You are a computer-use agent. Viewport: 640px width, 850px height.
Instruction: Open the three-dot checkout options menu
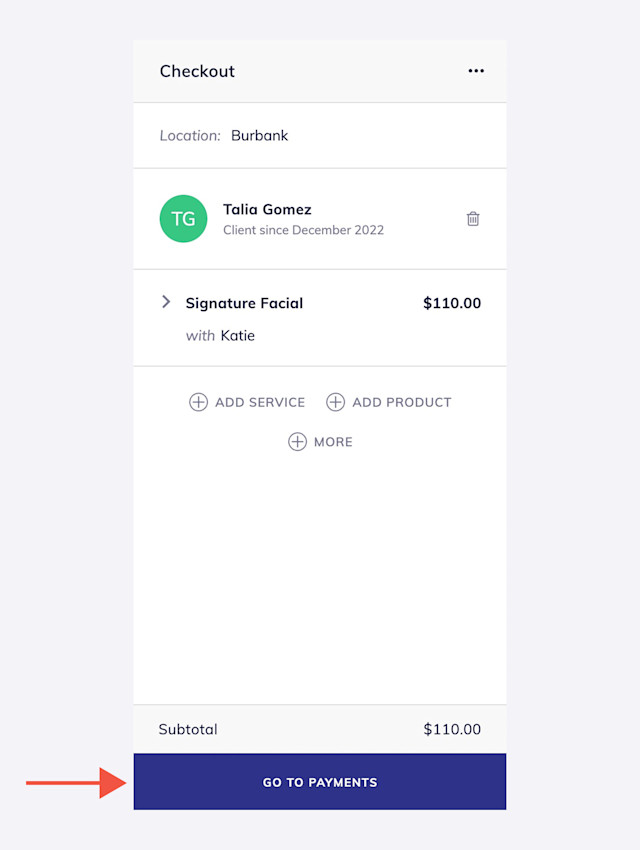[476, 71]
